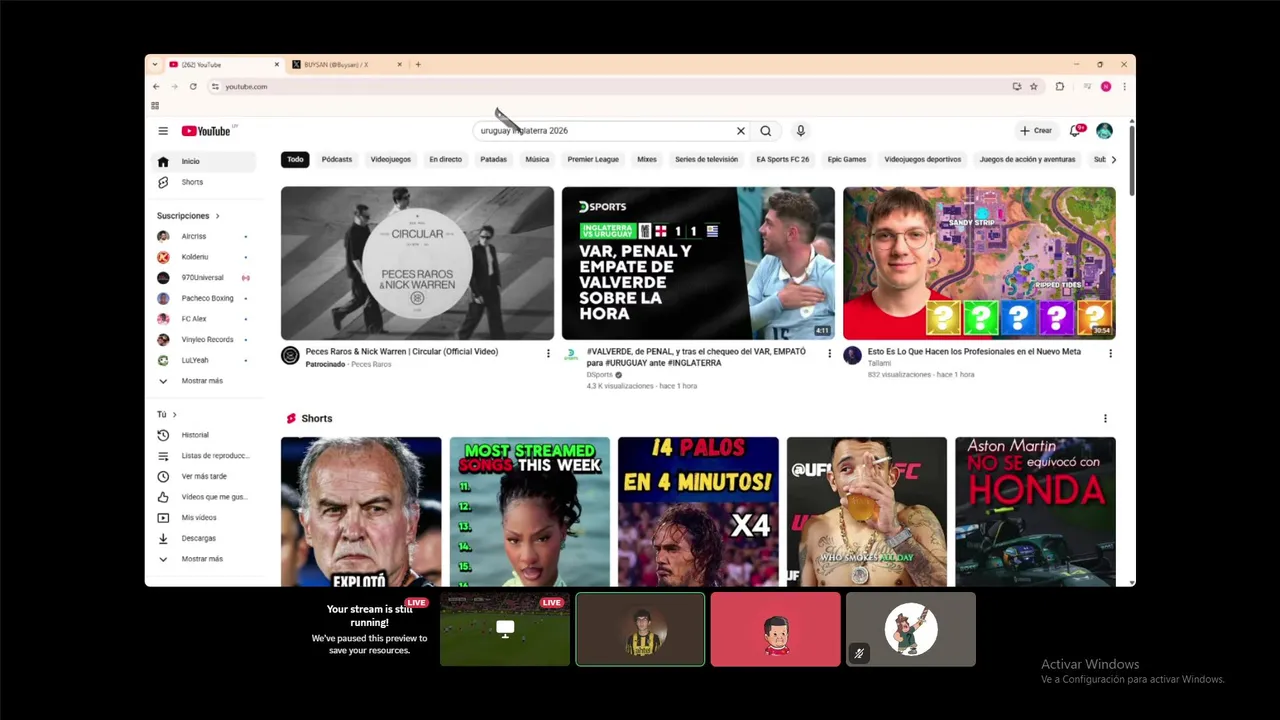Viewport: 1280px width, 720px height.
Task: Select the Videojuegos filter chip
Action: pos(391,159)
